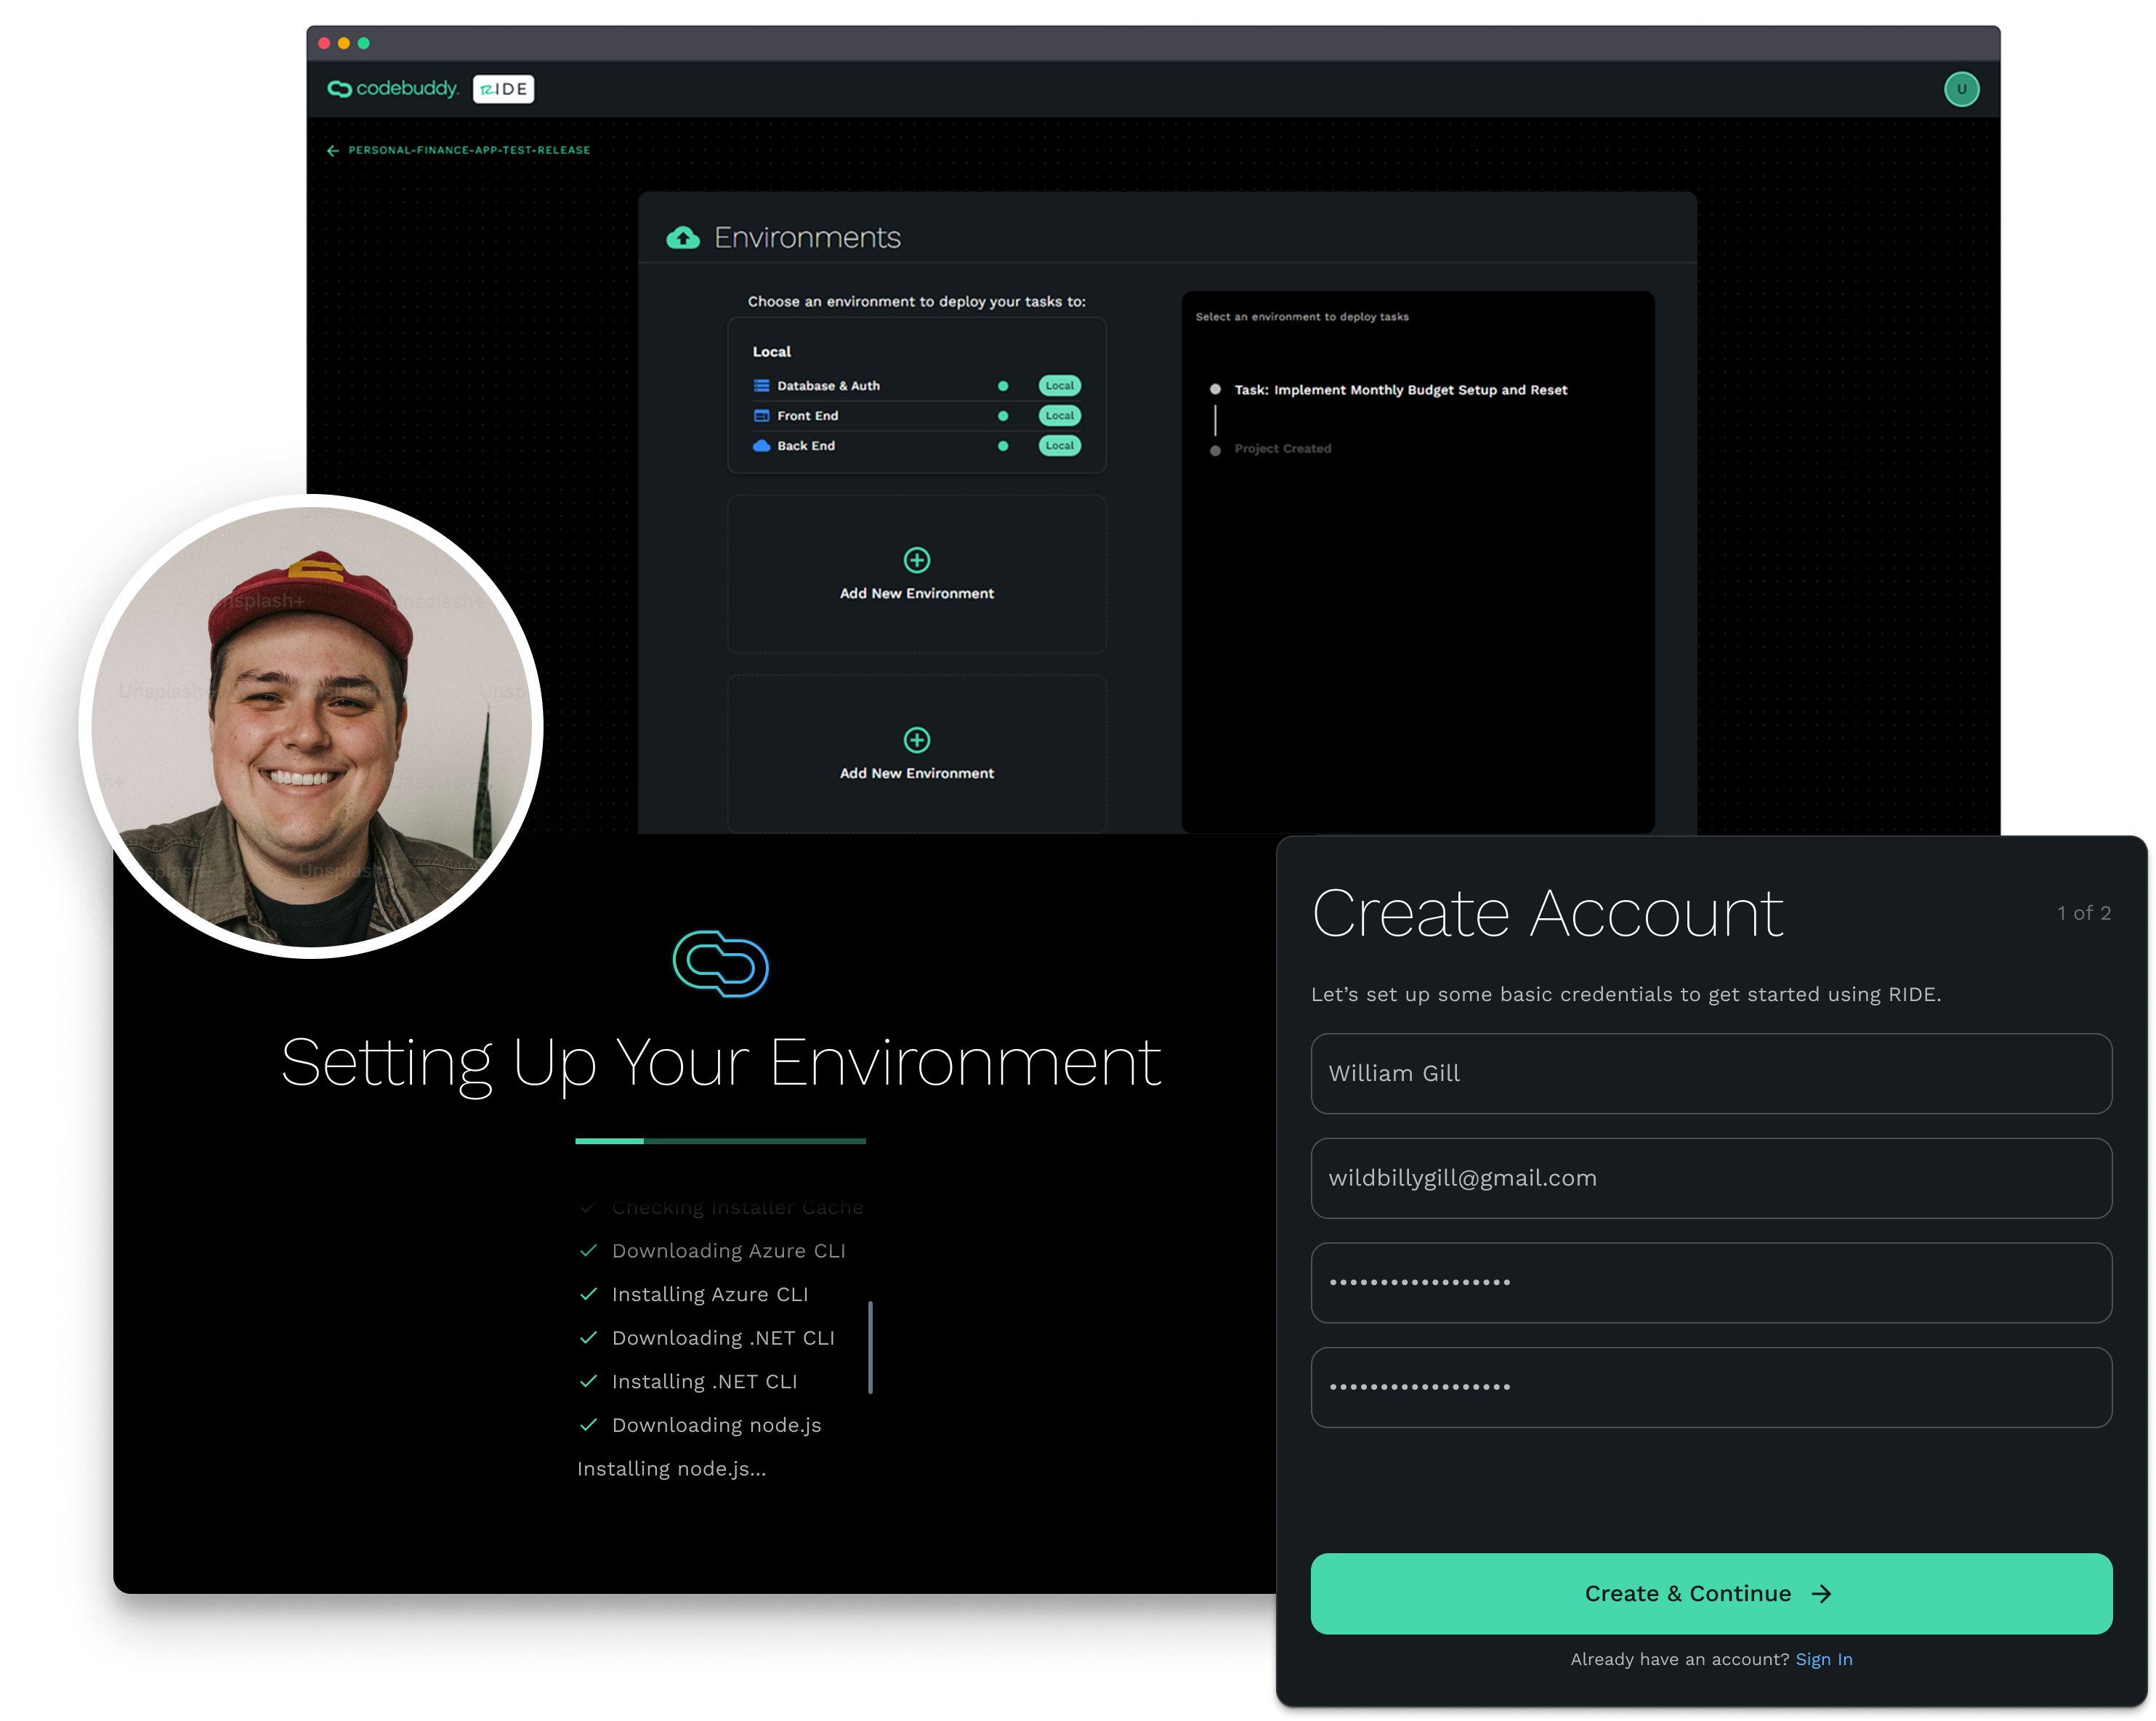The width and height of the screenshot is (2156, 1721).
Task: Click plus icon in first Add New Environment
Action: [x=916, y=560]
